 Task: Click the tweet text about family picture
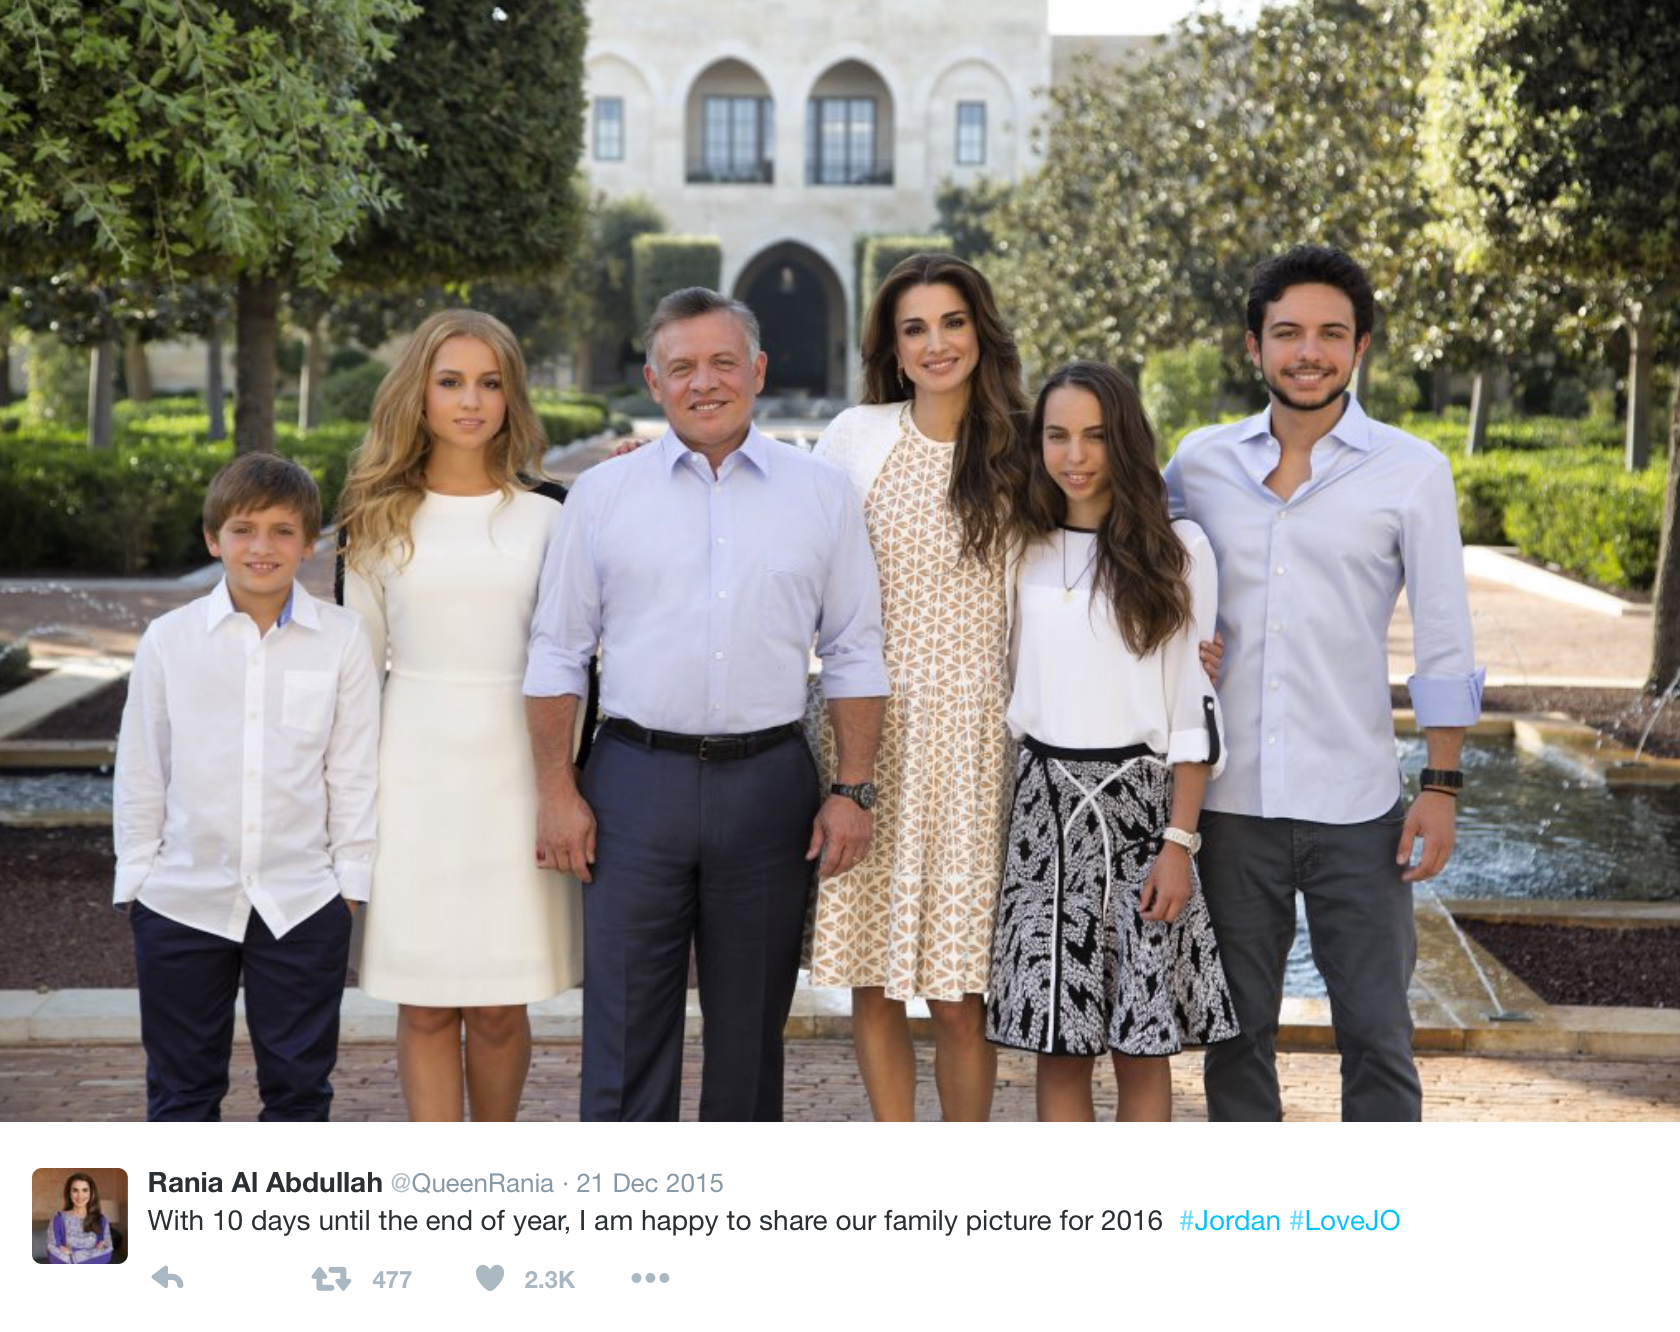[x=655, y=1221]
